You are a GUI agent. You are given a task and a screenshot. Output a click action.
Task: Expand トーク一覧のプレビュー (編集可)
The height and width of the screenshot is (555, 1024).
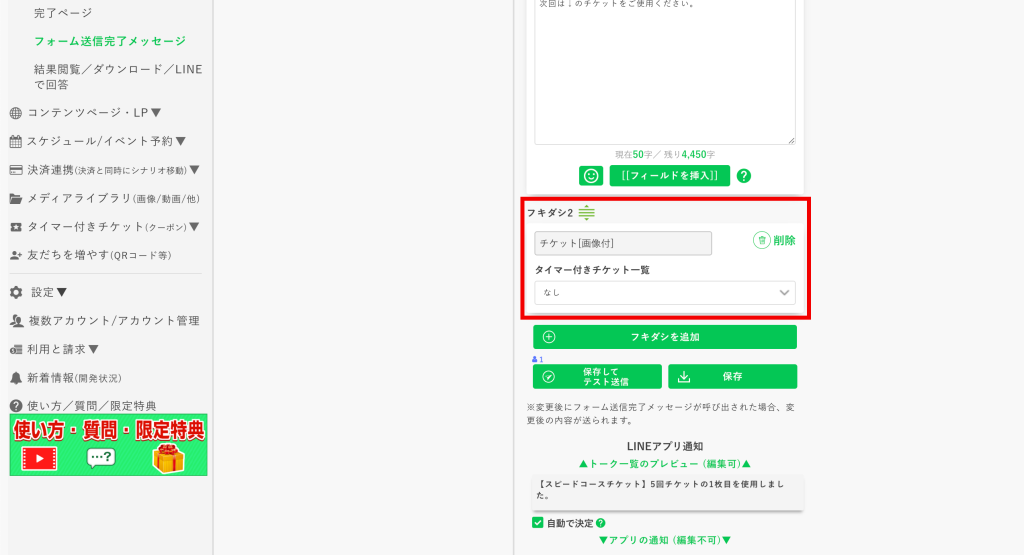point(665,464)
